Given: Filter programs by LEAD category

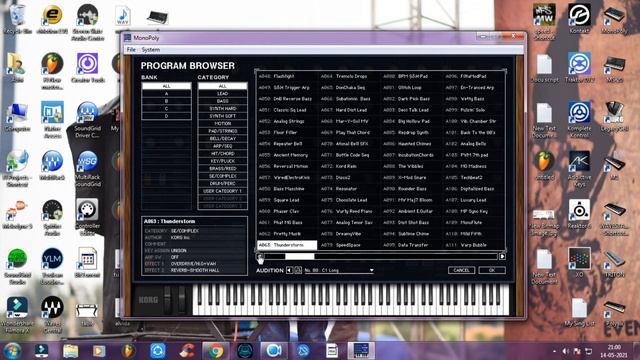Looking at the screenshot, I should click(222, 93).
